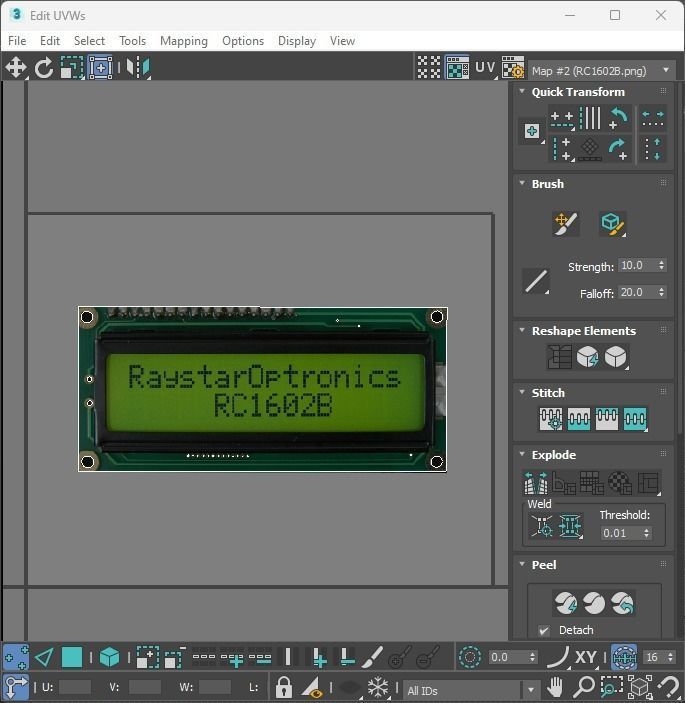
Task: Click the Linear Align vertical bars icon
Action: point(590,118)
